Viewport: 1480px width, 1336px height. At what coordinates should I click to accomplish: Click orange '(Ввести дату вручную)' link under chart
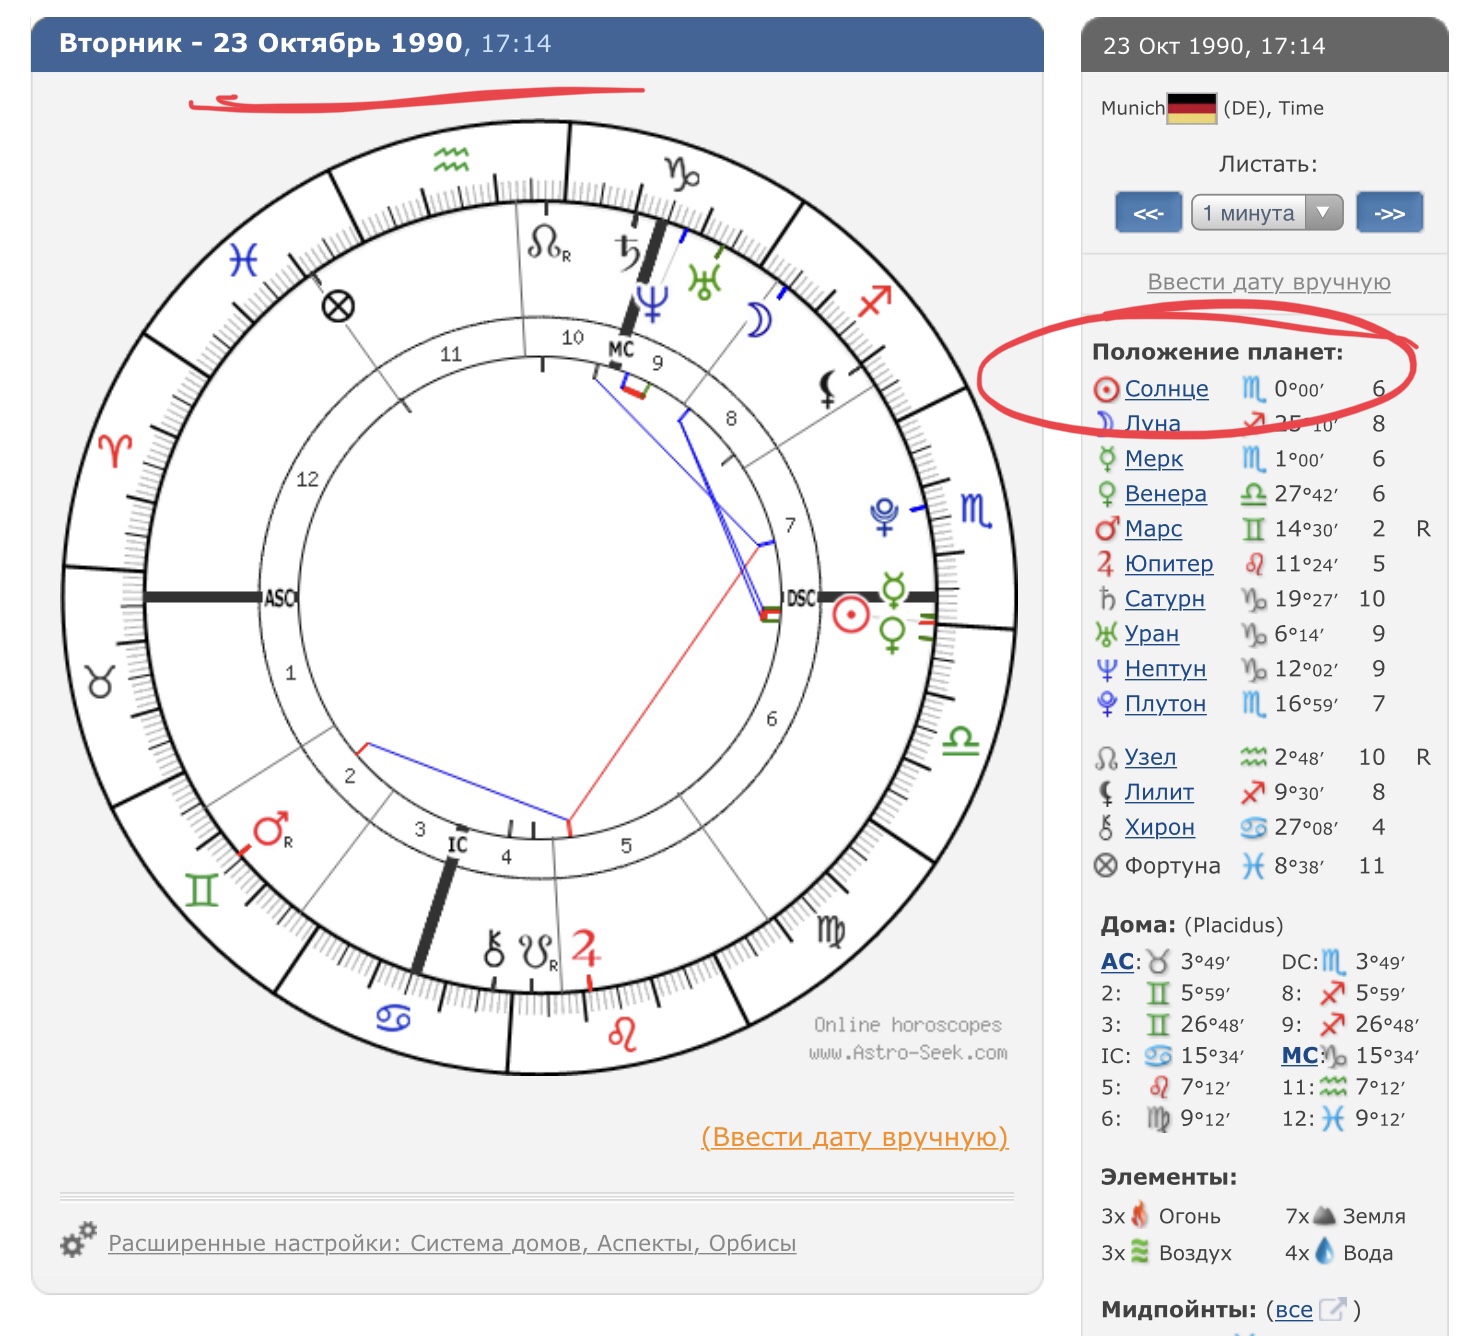(x=854, y=1137)
